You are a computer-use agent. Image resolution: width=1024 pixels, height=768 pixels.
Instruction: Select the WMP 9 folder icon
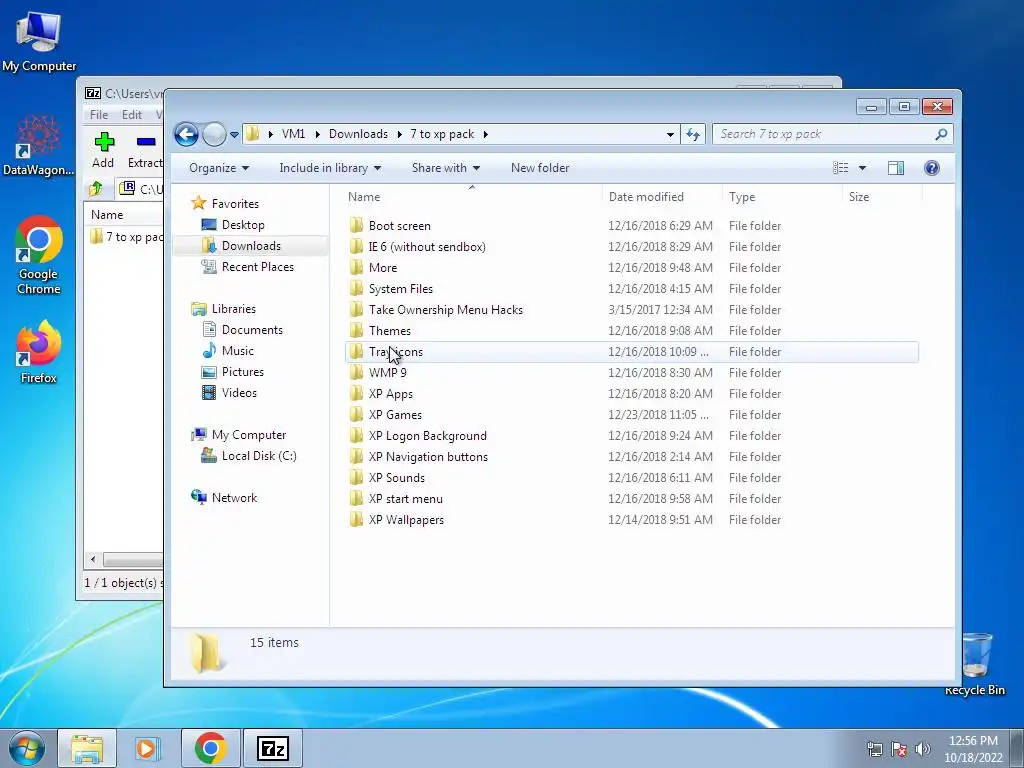pos(356,372)
